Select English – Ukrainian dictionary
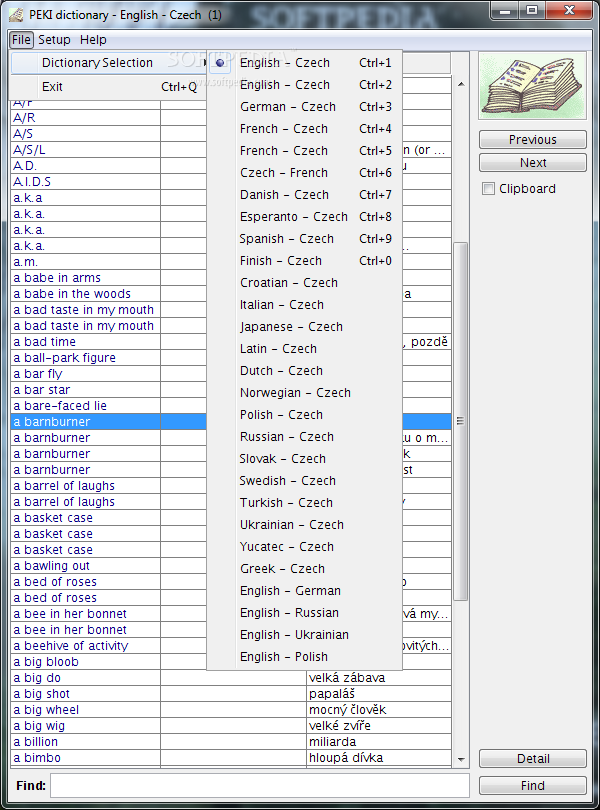 304,634
